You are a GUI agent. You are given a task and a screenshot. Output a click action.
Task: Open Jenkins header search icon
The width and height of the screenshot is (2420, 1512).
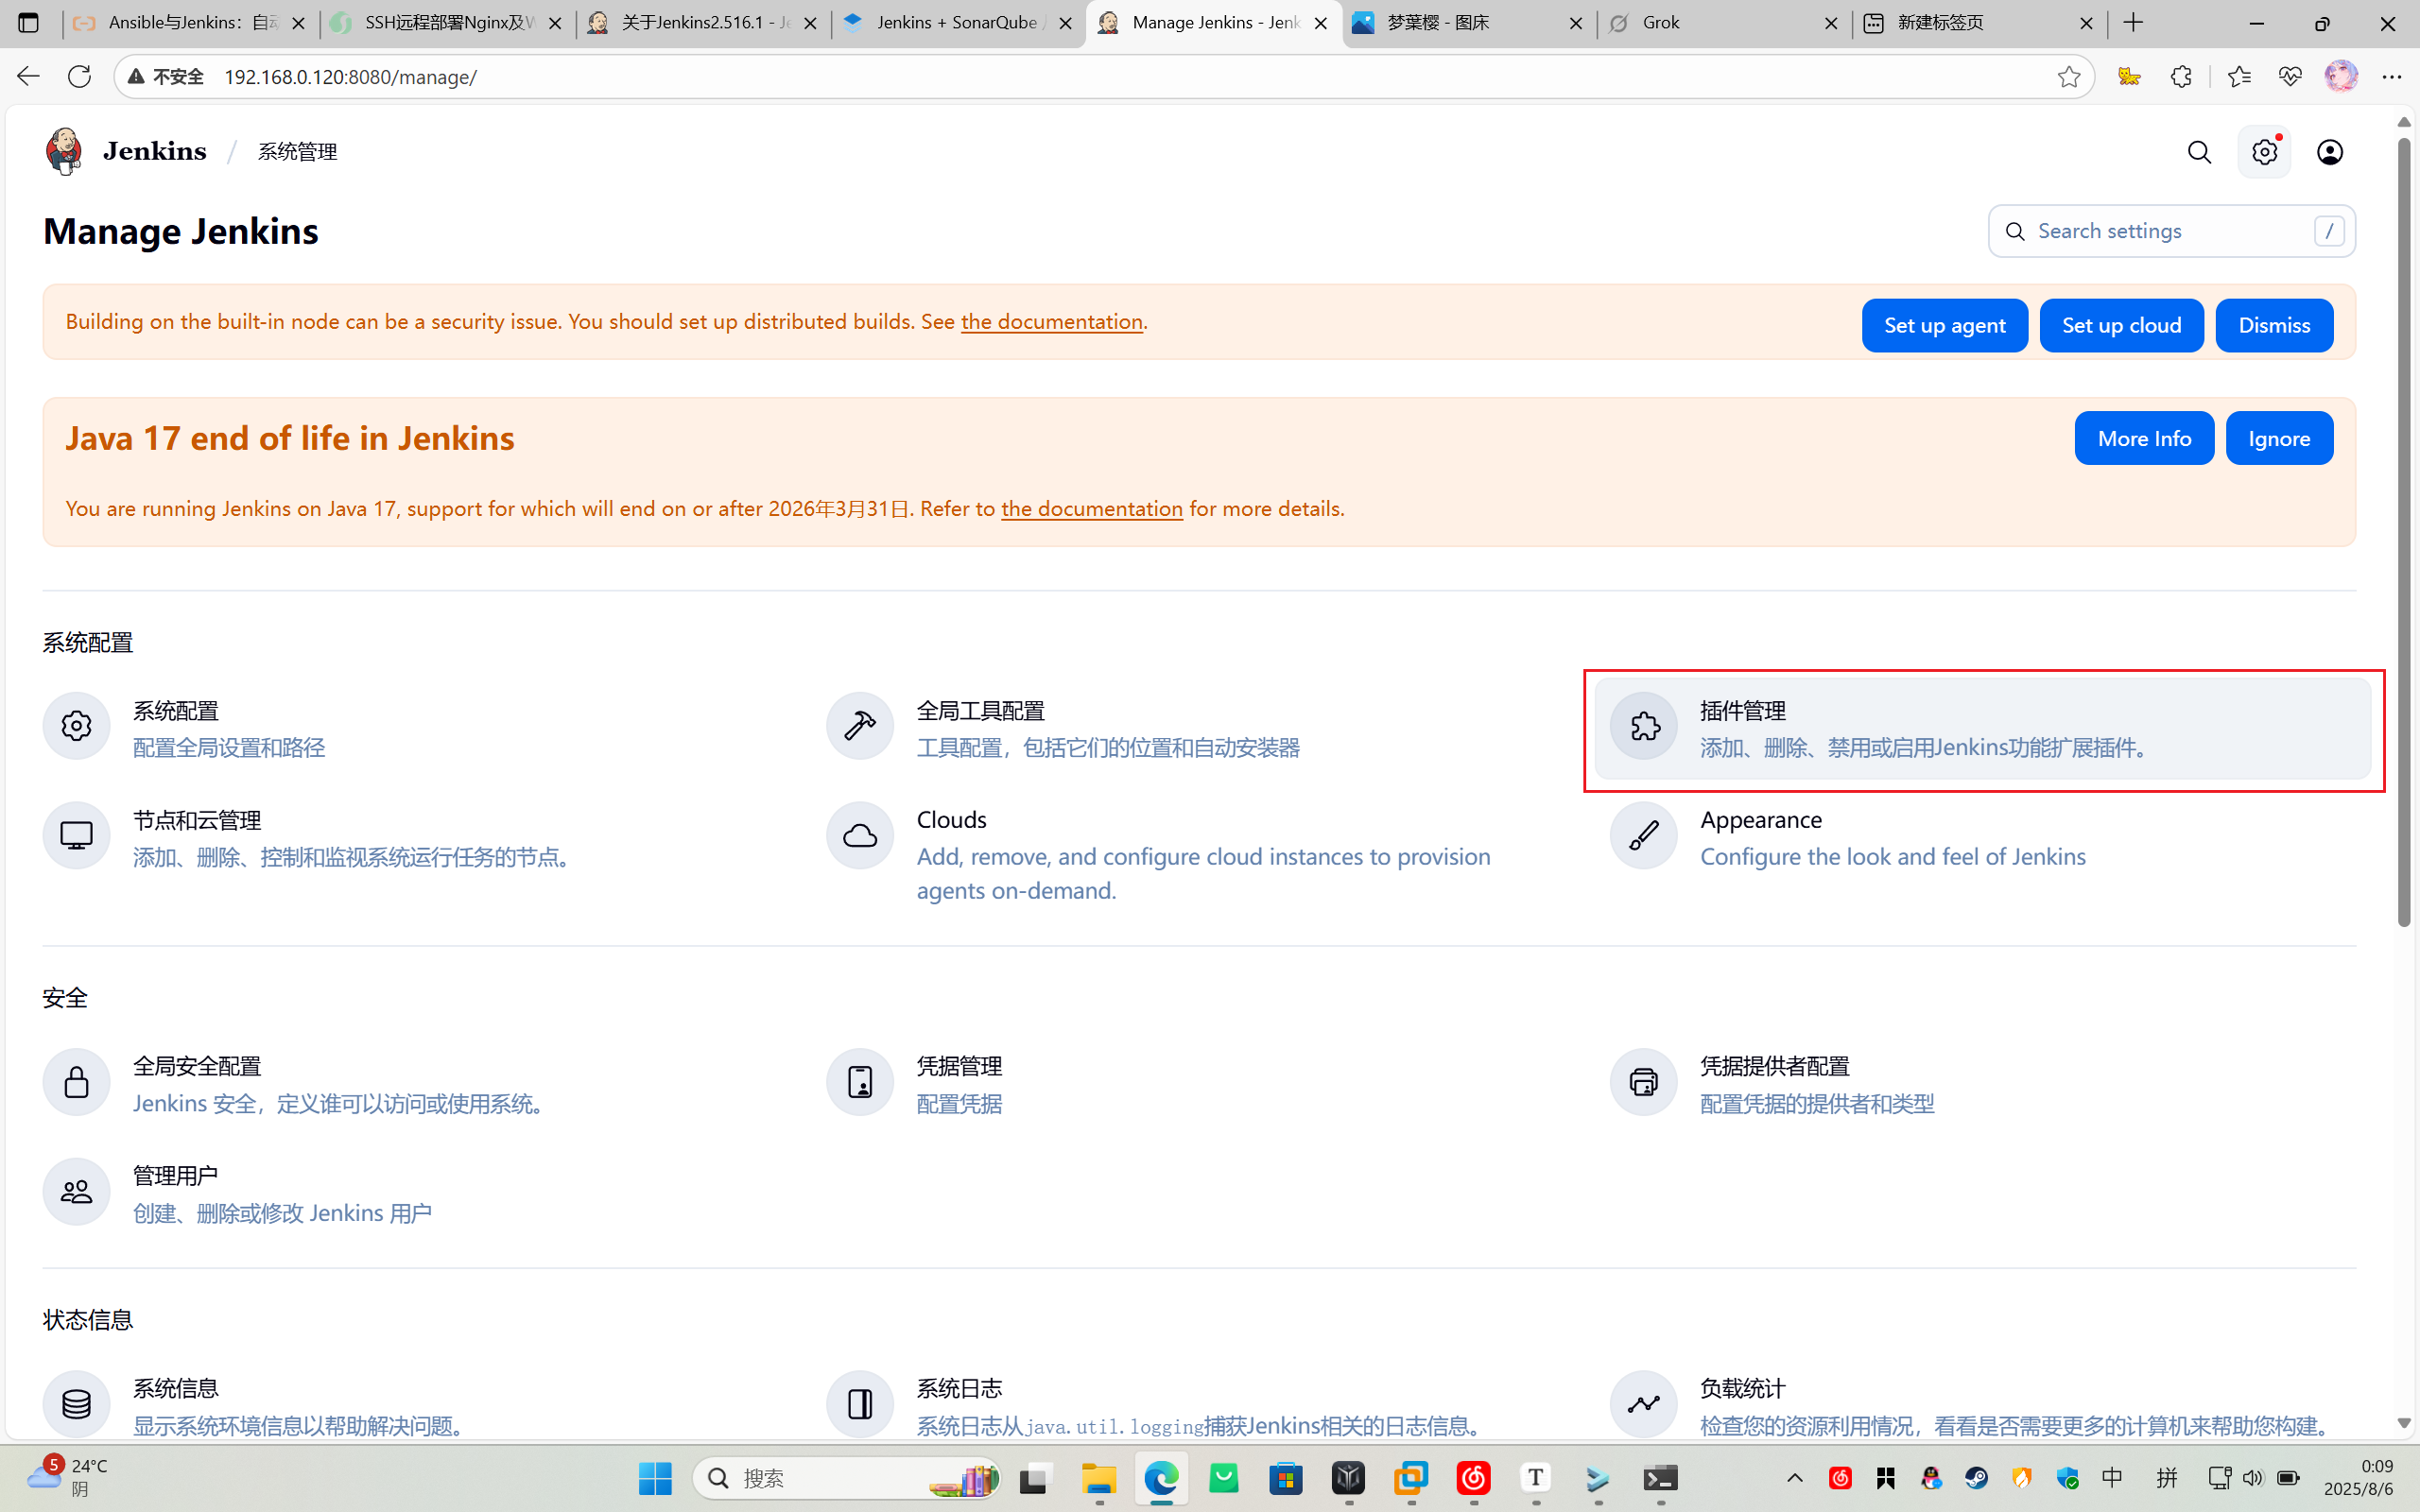(2199, 152)
